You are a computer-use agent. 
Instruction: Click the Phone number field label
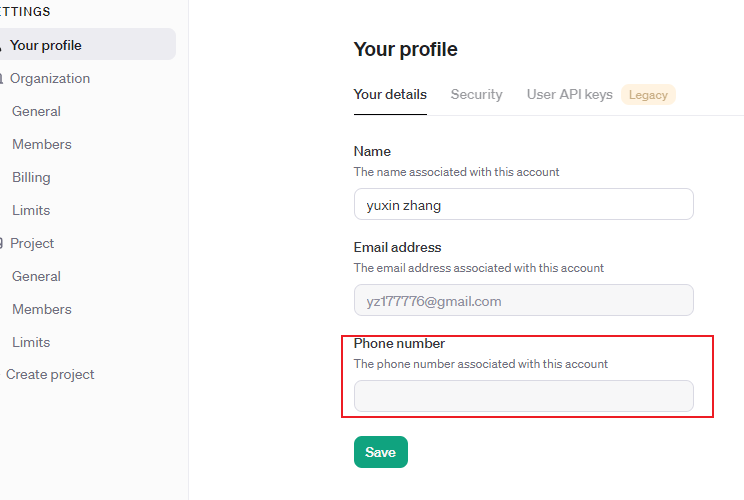point(399,343)
